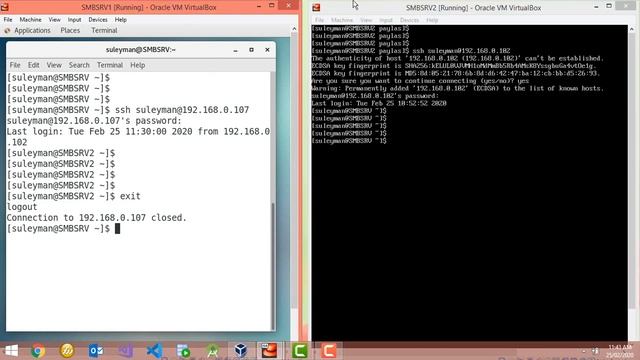Click the 'ssh suleyman@192.168.0.107' command line

(128, 110)
